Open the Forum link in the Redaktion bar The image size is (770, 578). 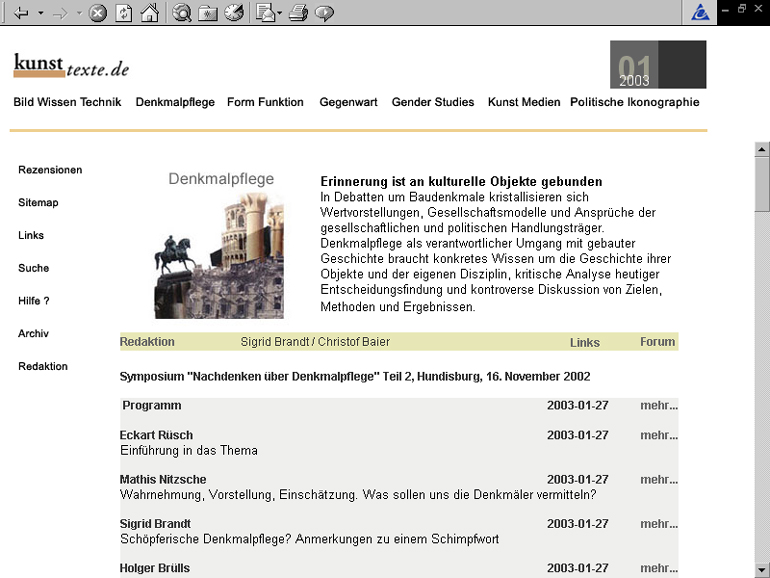click(x=657, y=342)
